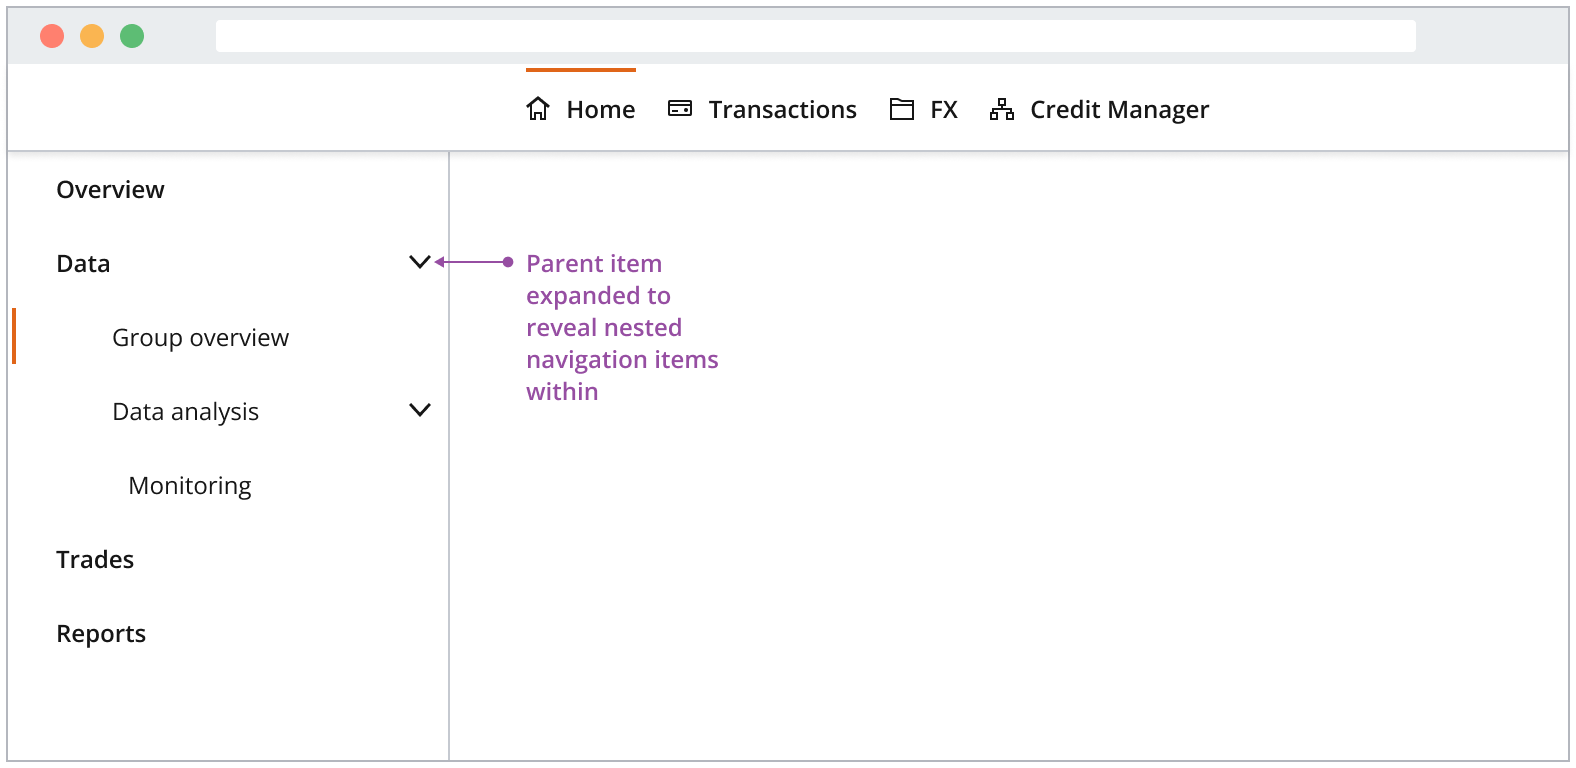Click the hierarchy icon beside Credit Manager
This screenshot has width=1576, height=768.
coord(1002,109)
